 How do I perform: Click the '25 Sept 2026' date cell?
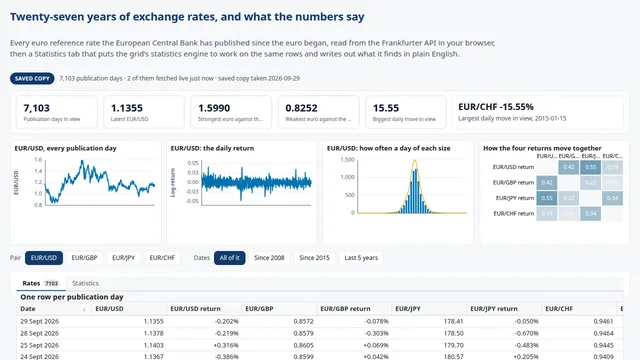point(54,345)
